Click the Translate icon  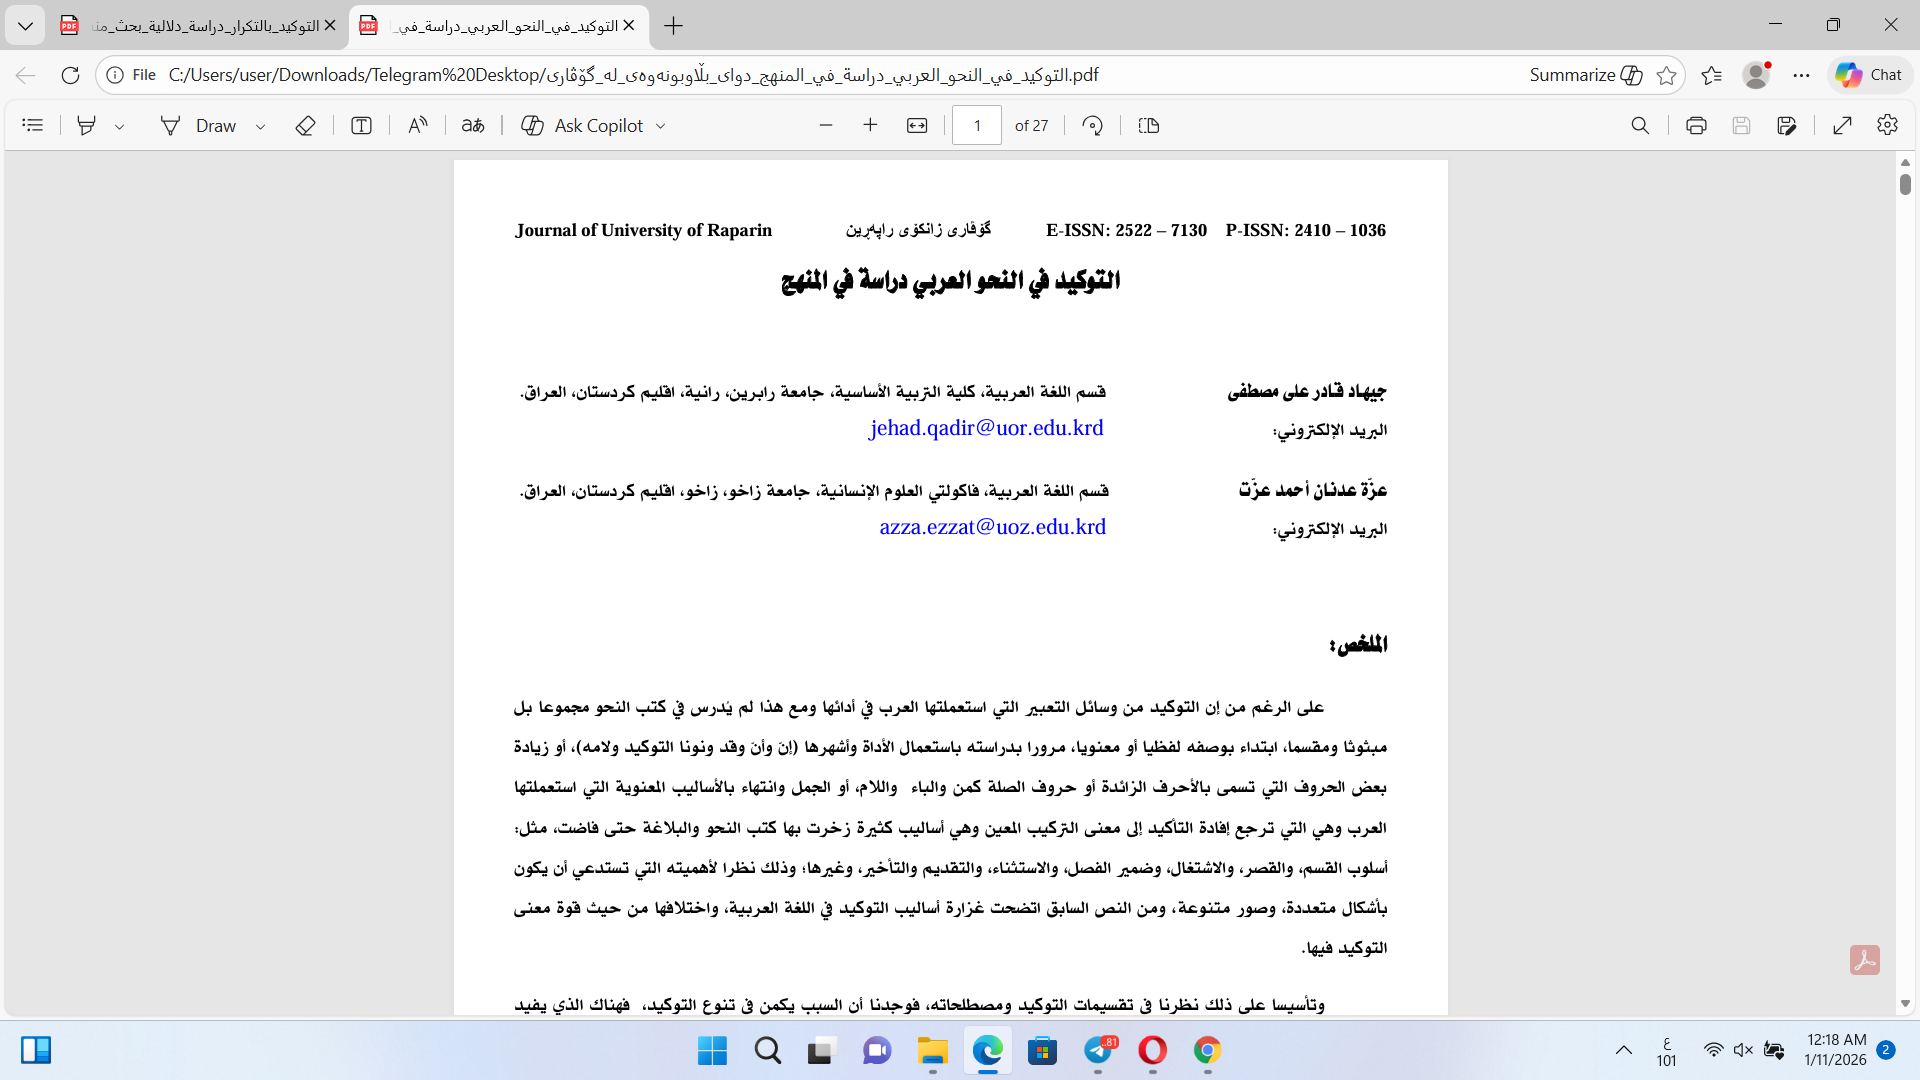(473, 125)
